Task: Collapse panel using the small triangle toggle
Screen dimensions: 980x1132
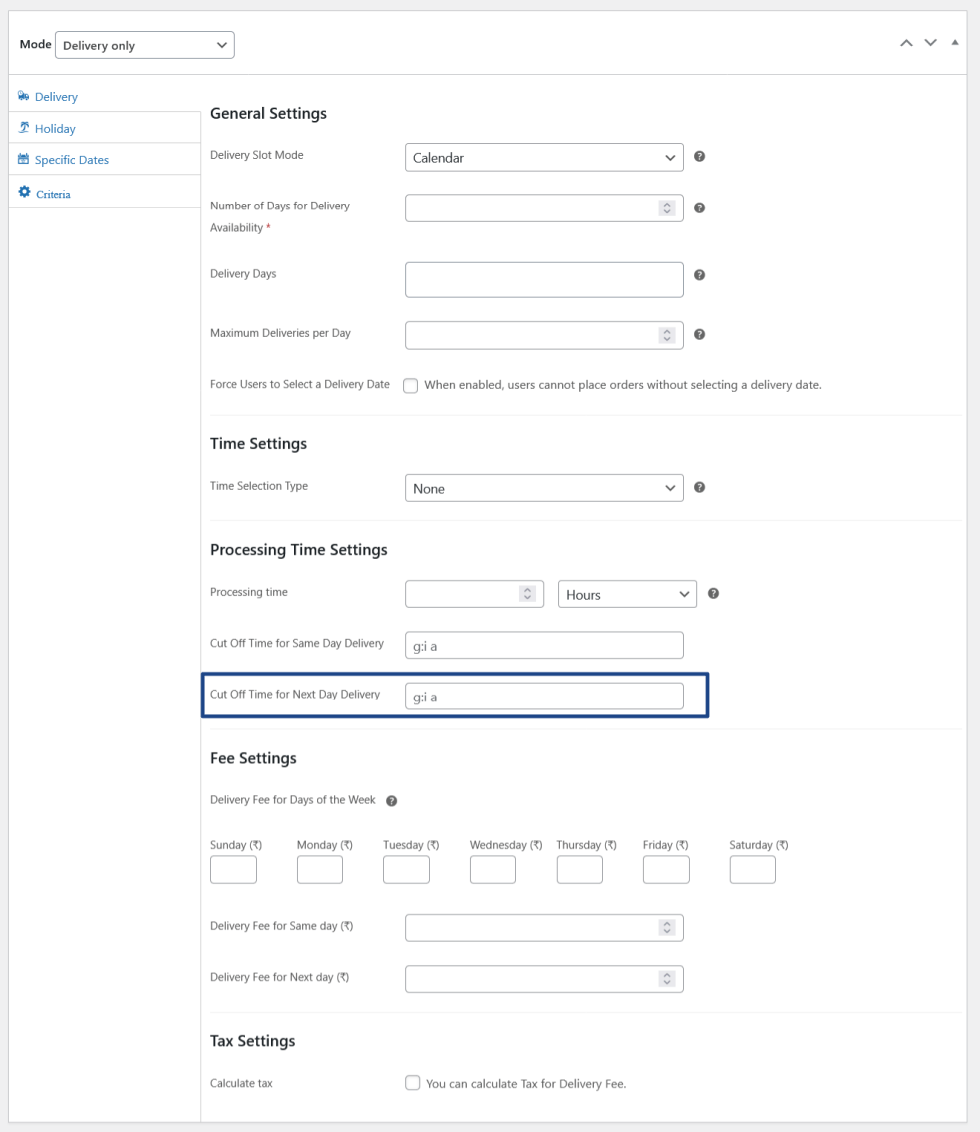Action: click(954, 43)
